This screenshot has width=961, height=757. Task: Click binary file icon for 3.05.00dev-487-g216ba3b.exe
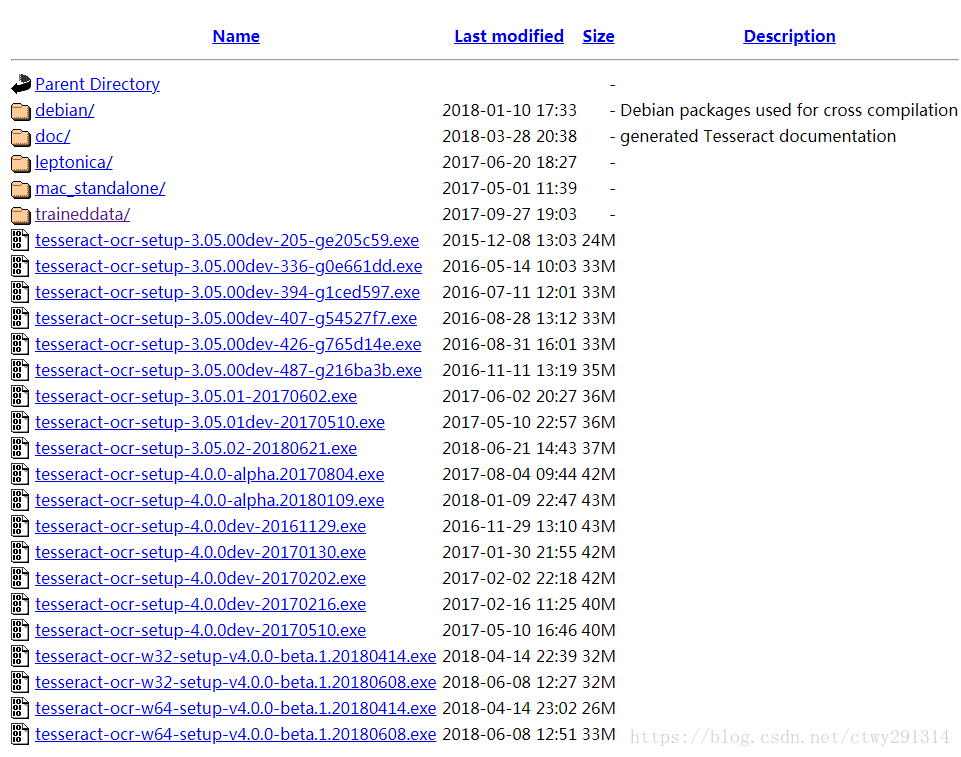[x=20, y=370]
